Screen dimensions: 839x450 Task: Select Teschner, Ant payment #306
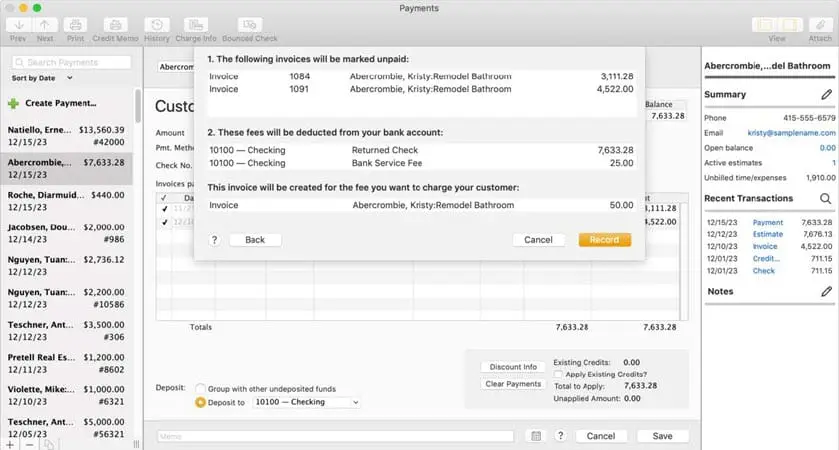click(66, 331)
